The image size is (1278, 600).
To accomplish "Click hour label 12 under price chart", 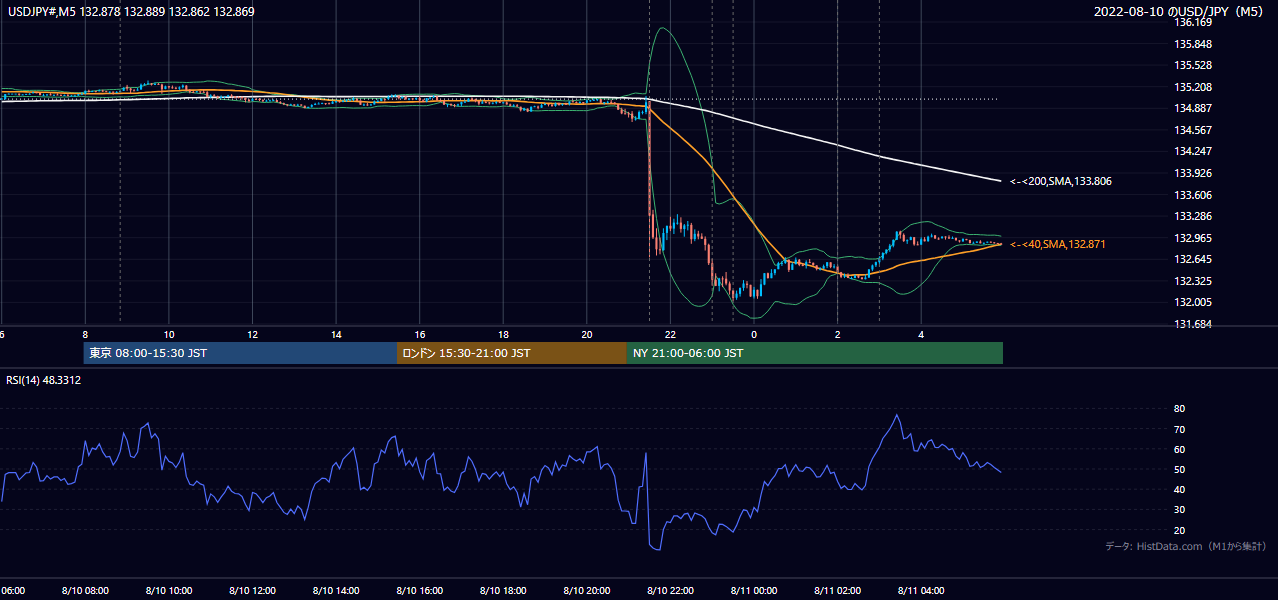I will tap(253, 335).
